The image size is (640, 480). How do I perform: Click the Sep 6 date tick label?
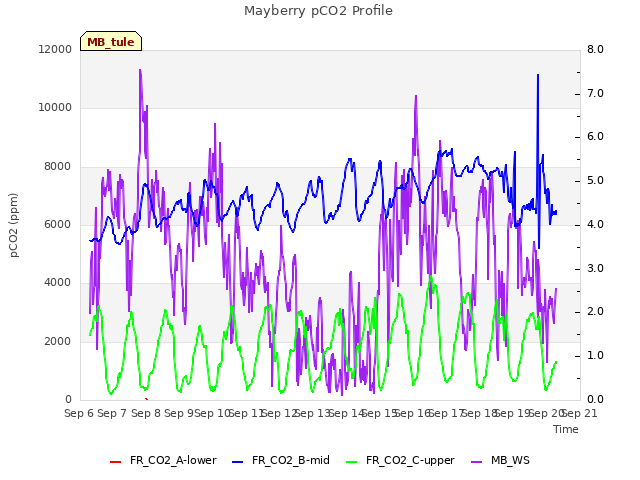tap(79, 413)
